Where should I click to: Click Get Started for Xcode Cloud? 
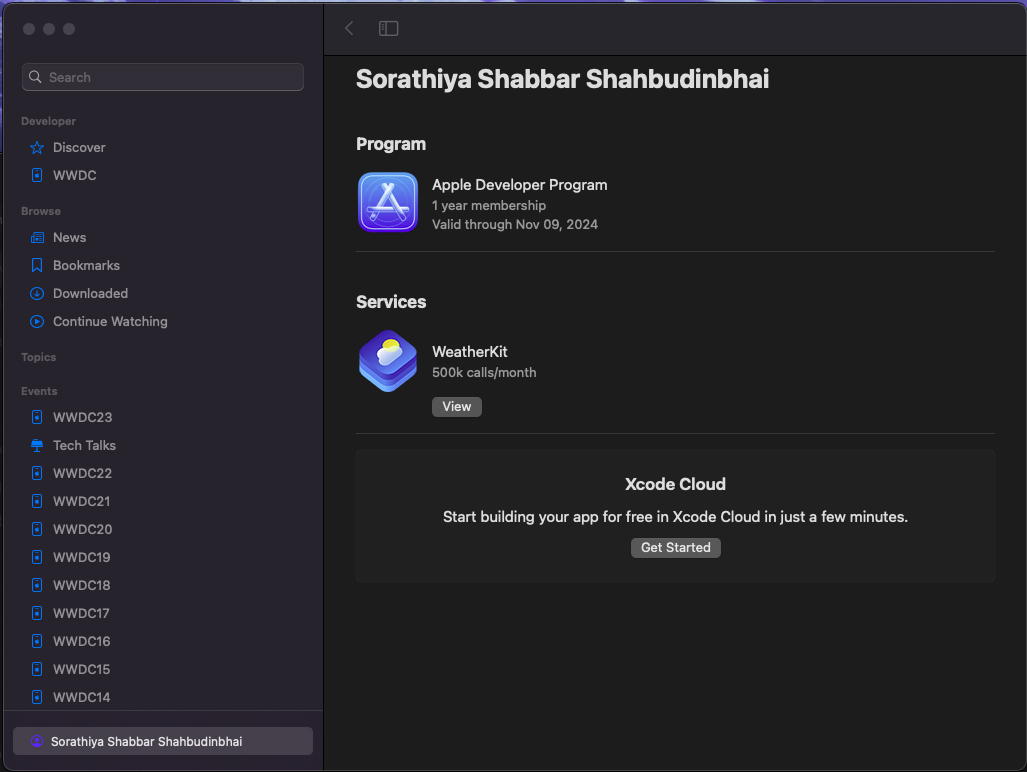coord(675,547)
